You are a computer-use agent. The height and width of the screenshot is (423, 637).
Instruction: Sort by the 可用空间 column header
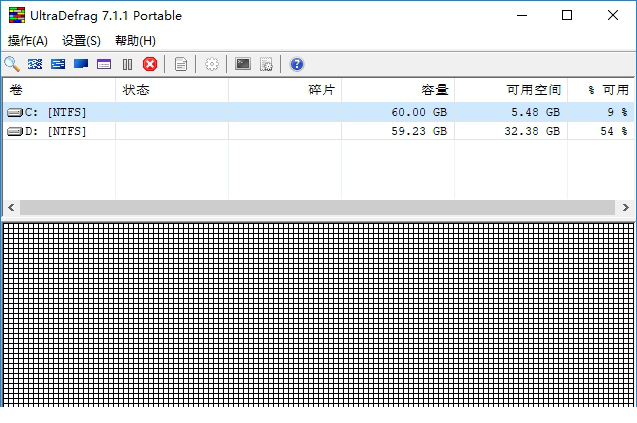tap(511, 90)
